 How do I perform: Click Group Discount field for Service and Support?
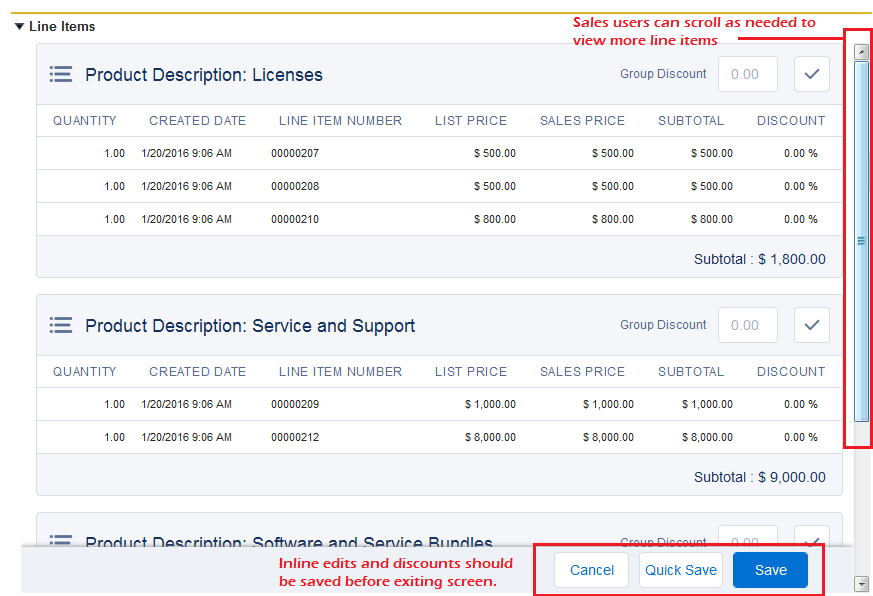point(748,325)
